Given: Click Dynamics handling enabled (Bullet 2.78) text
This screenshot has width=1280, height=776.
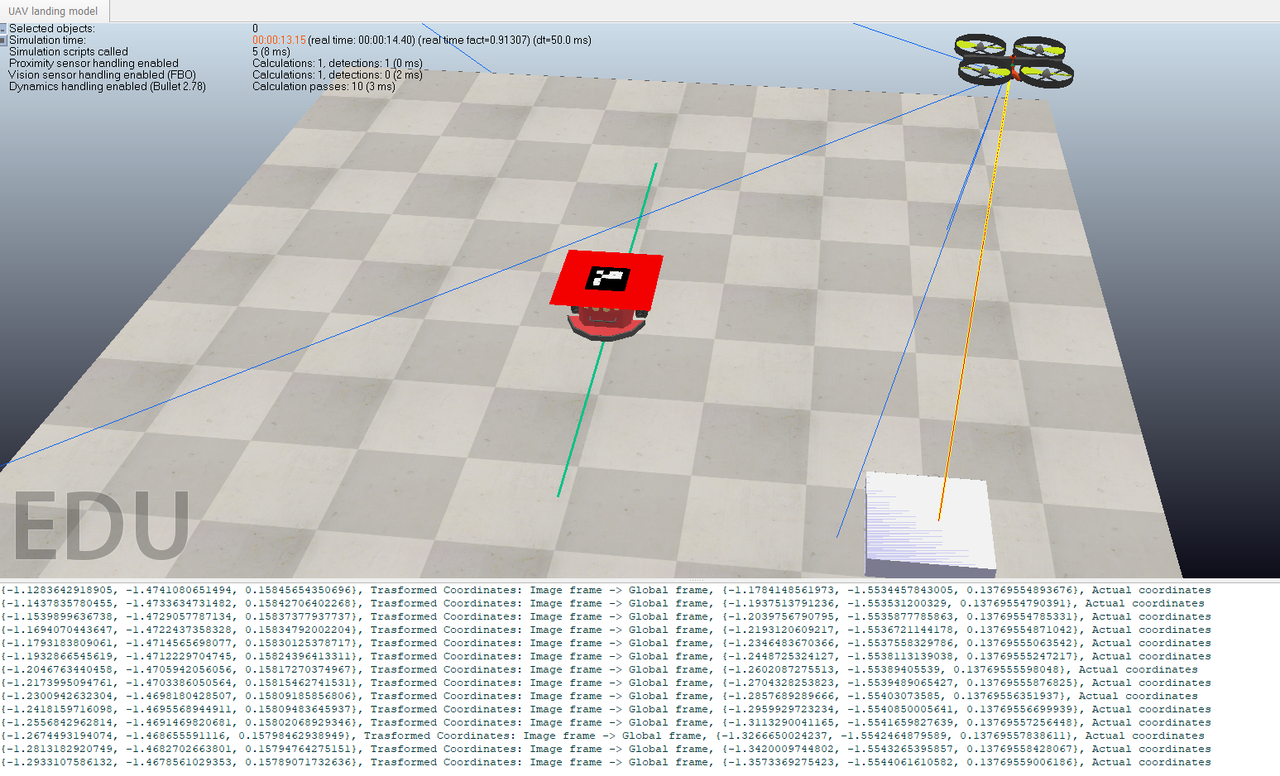Looking at the screenshot, I should coord(107,87).
